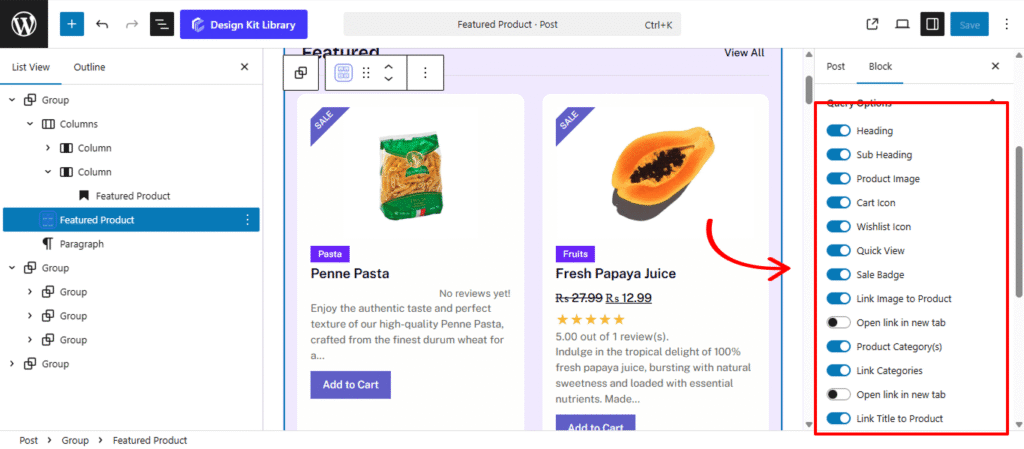
Task: Click the blue block inserter plus icon
Action: [x=72, y=24]
